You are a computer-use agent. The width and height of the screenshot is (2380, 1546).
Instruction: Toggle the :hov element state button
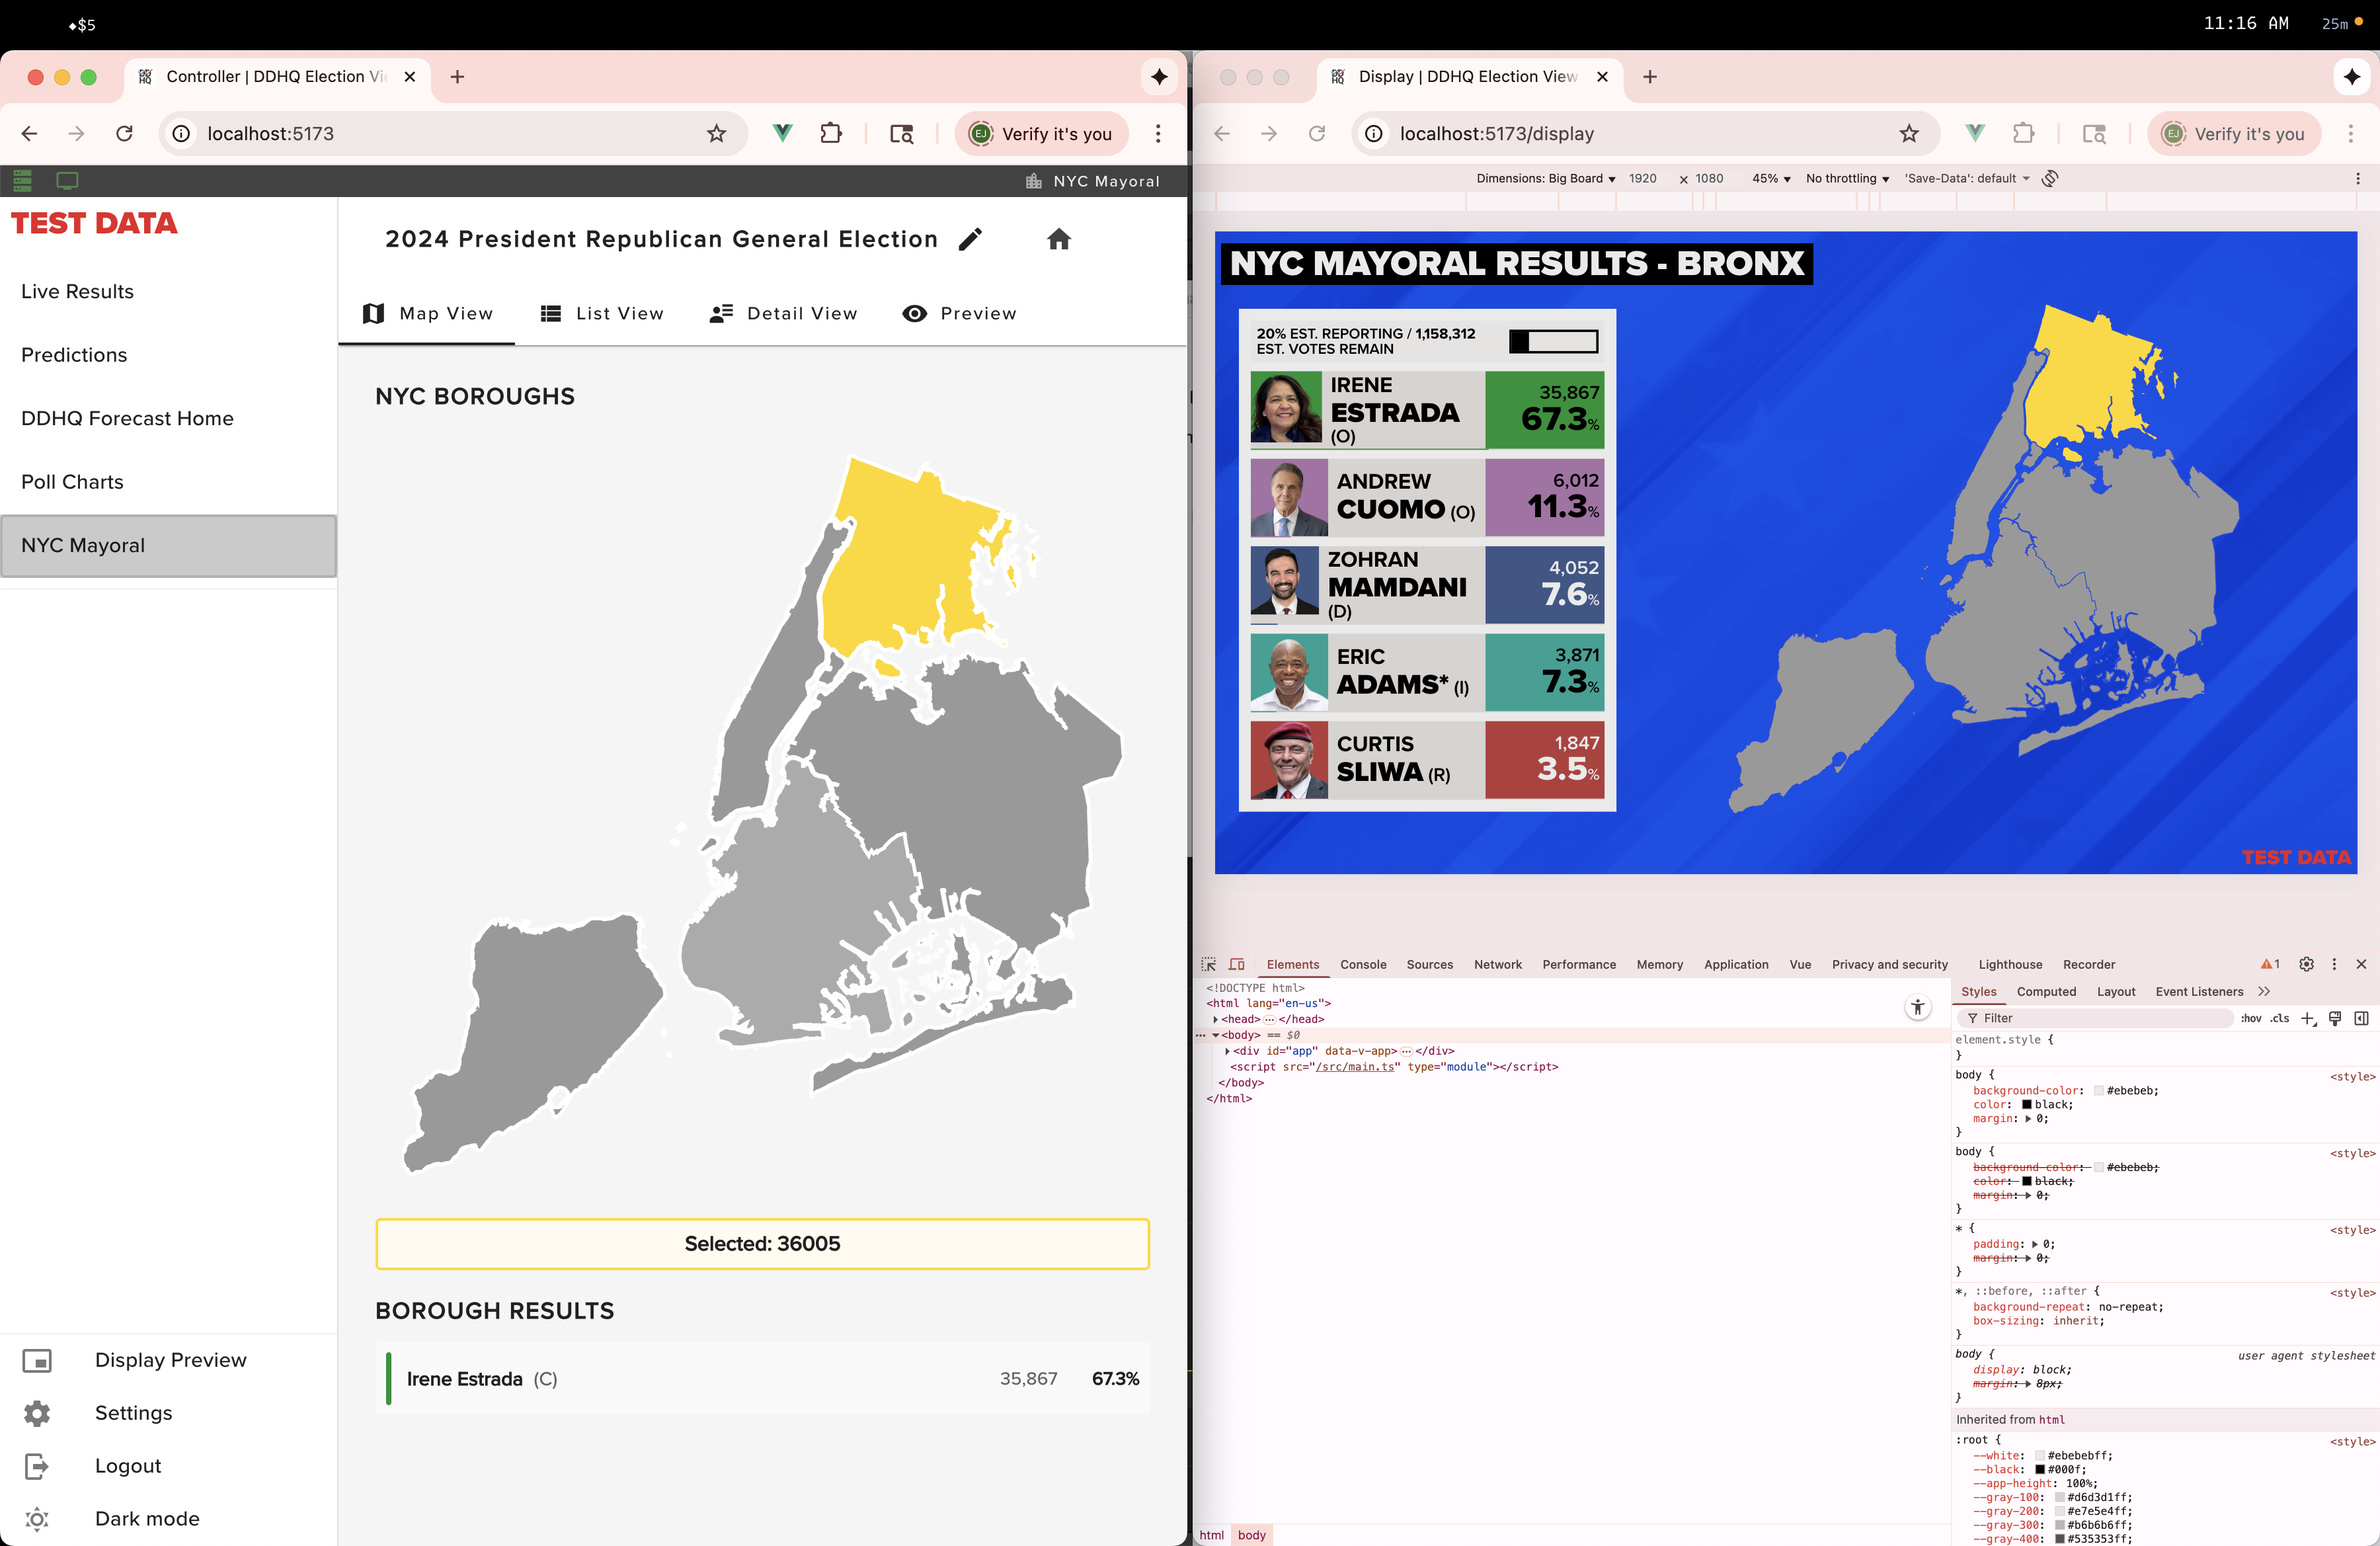2250,1018
